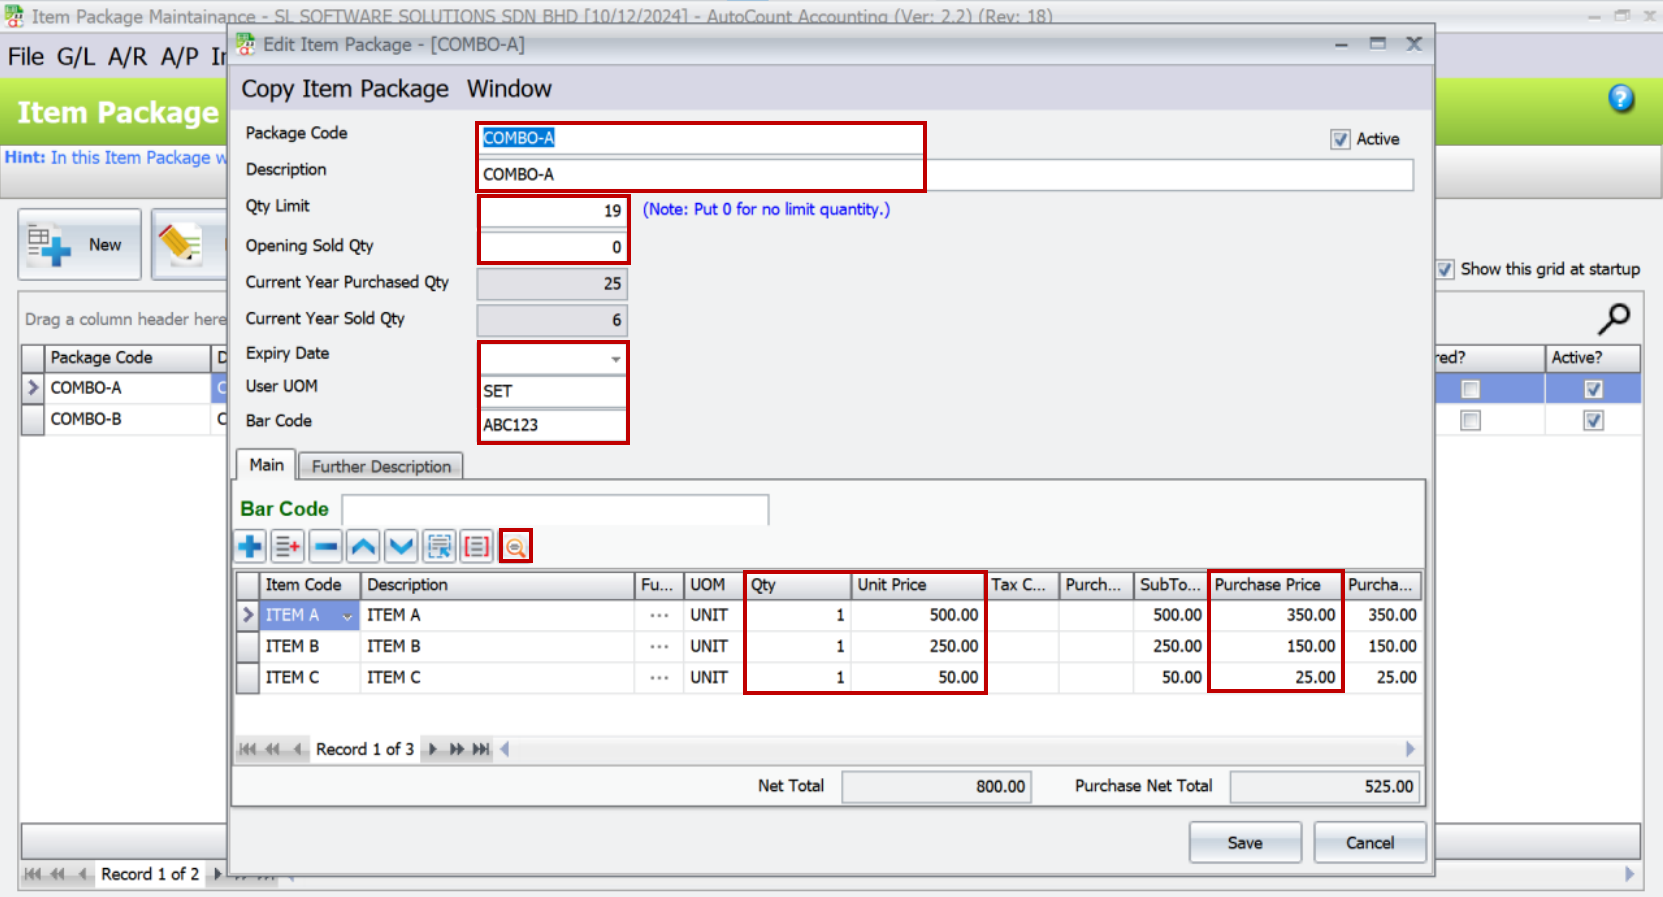Viewport: 1663px width, 897px height.
Task: Click the Package Code column header in main grid
Action: pos(128,358)
